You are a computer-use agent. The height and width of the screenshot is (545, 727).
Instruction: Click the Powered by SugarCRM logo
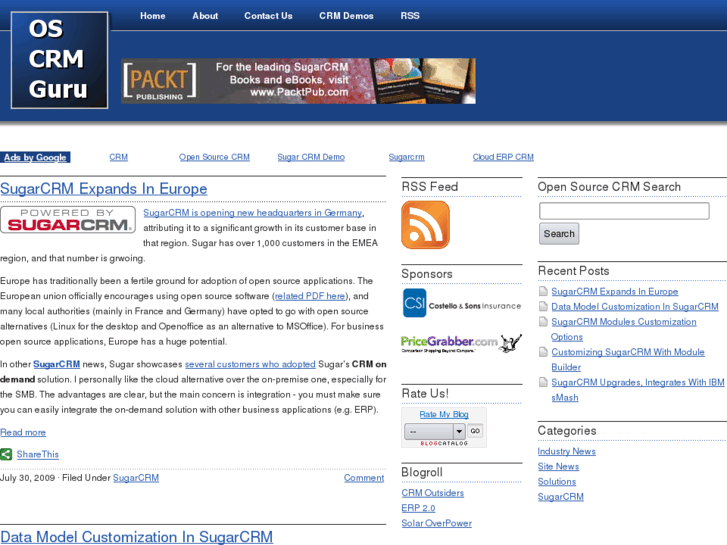[x=68, y=220]
